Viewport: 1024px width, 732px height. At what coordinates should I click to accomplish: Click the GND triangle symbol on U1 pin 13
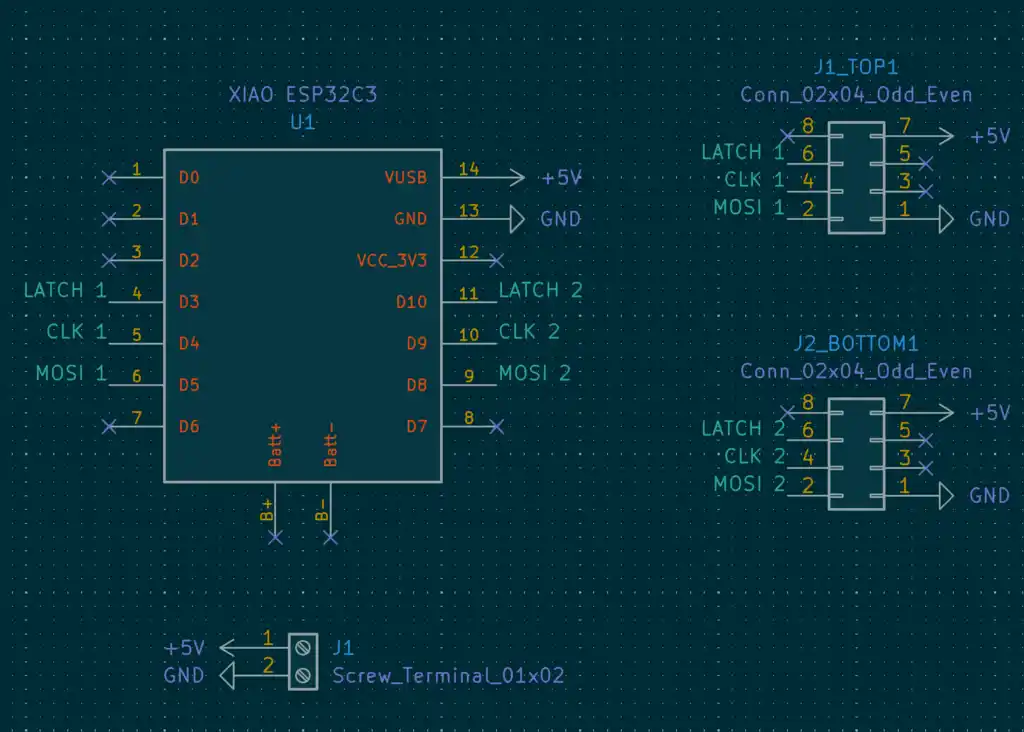tap(517, 219)
